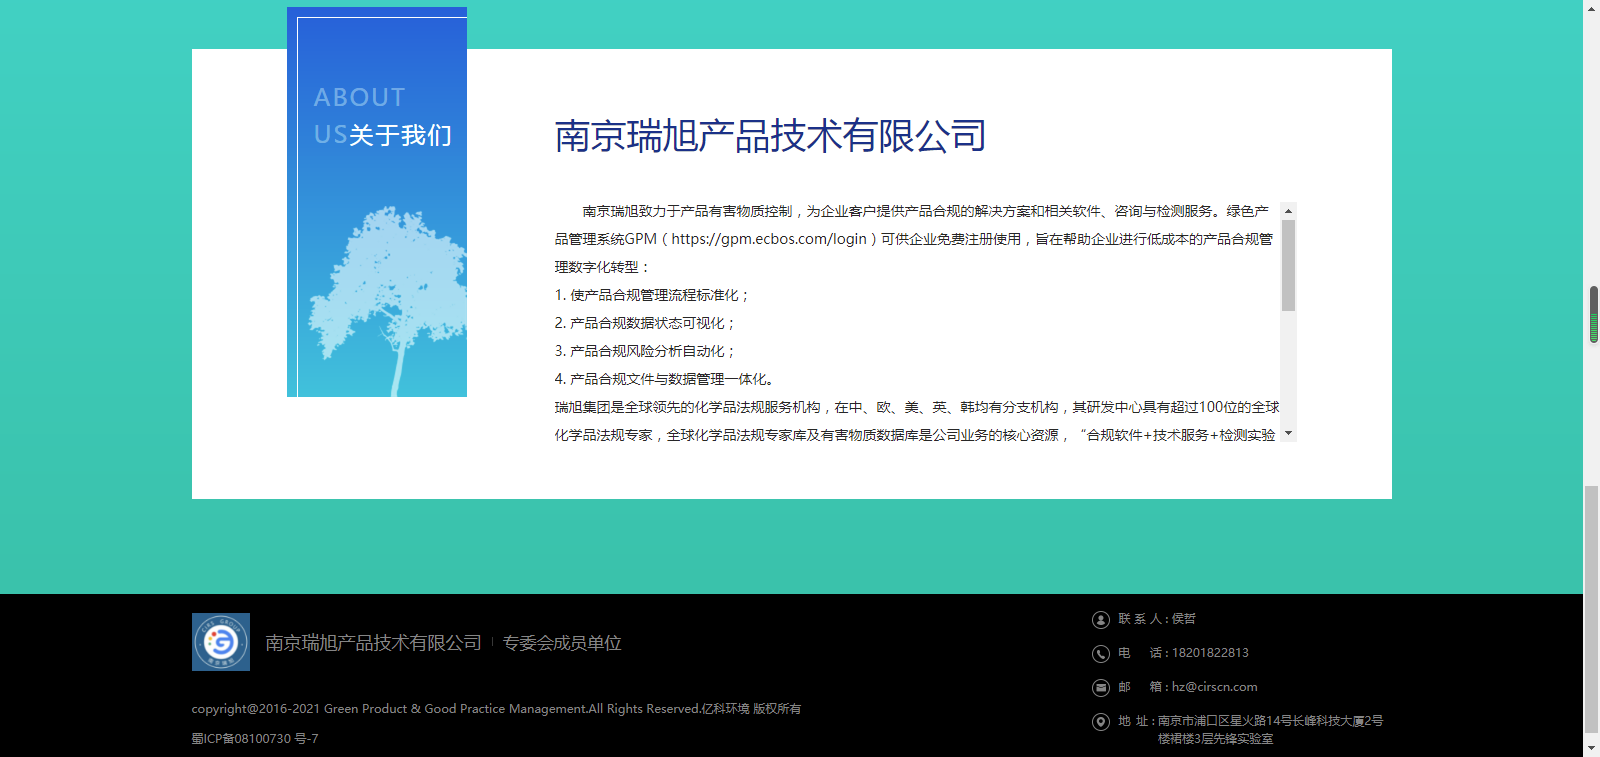Click the telephone icon beside 18201822813
1600x757 pixels.
click(1100, 654)
